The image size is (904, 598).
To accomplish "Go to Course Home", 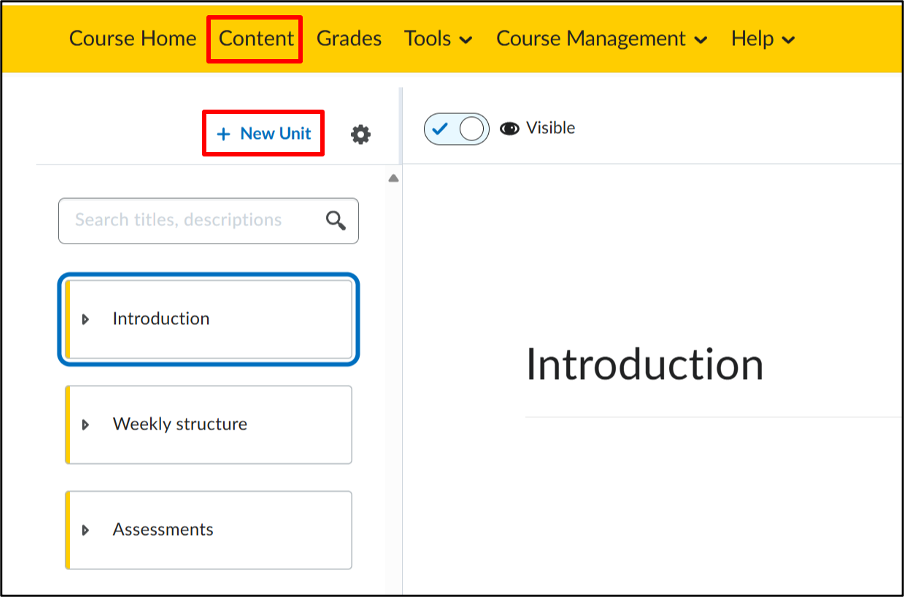I will tap(133, 39).
